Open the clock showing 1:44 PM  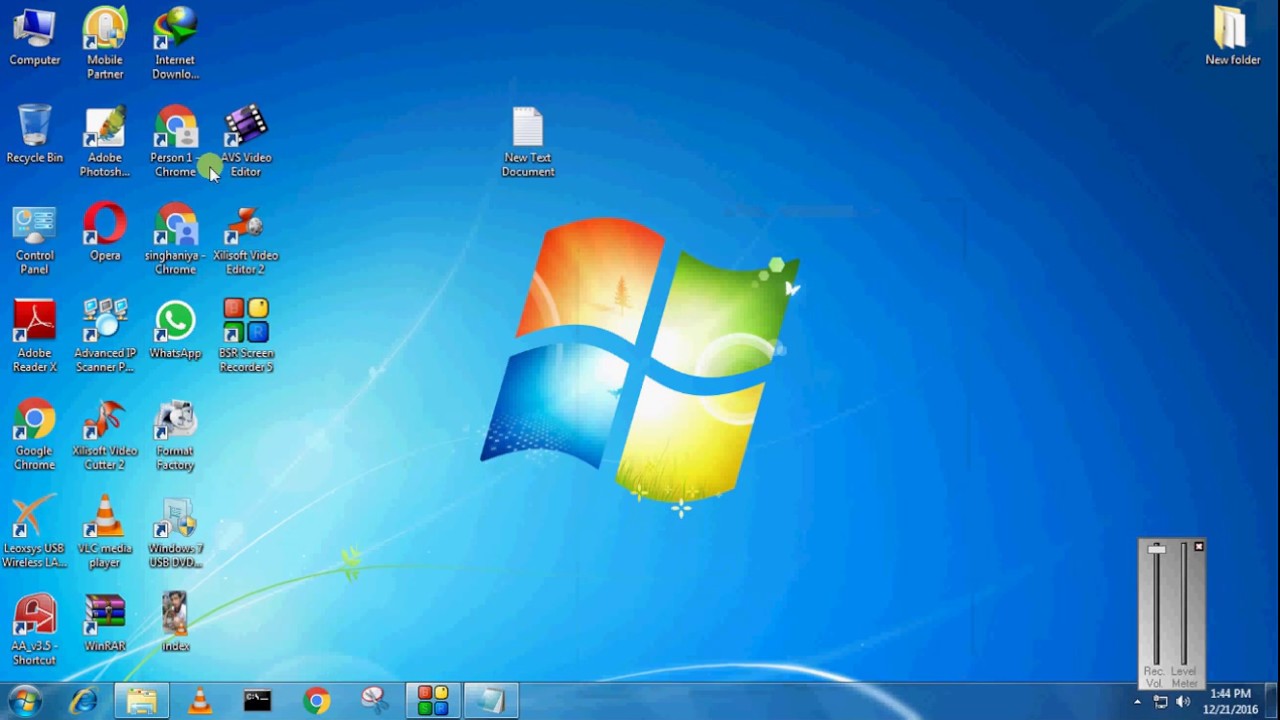[1230, 701]
